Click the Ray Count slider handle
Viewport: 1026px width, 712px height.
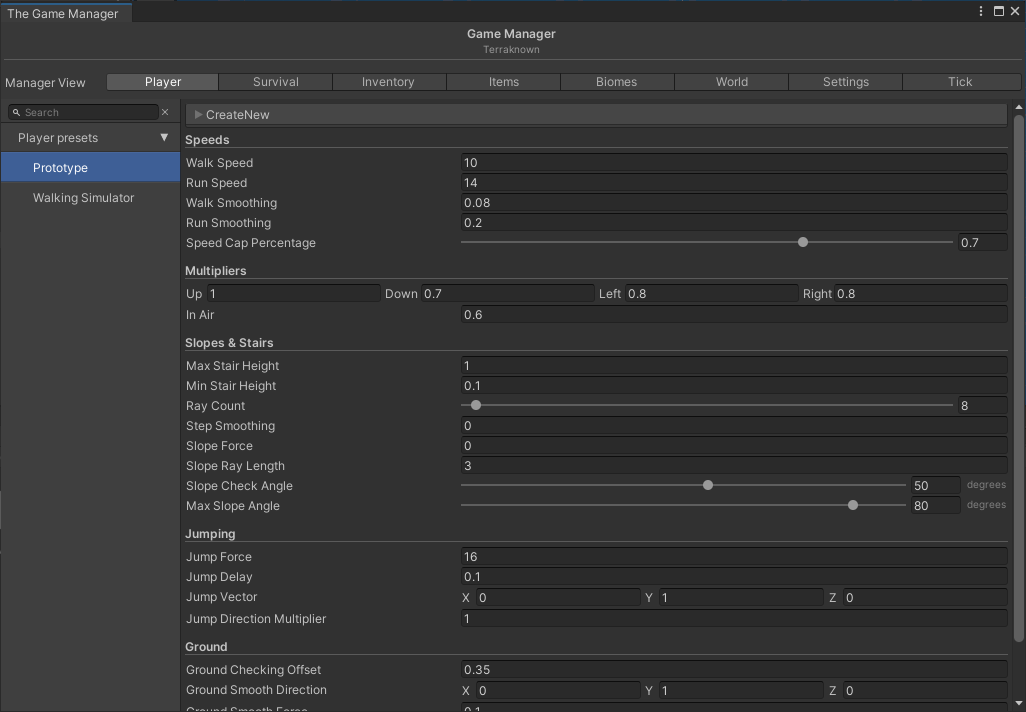point(476,405)
